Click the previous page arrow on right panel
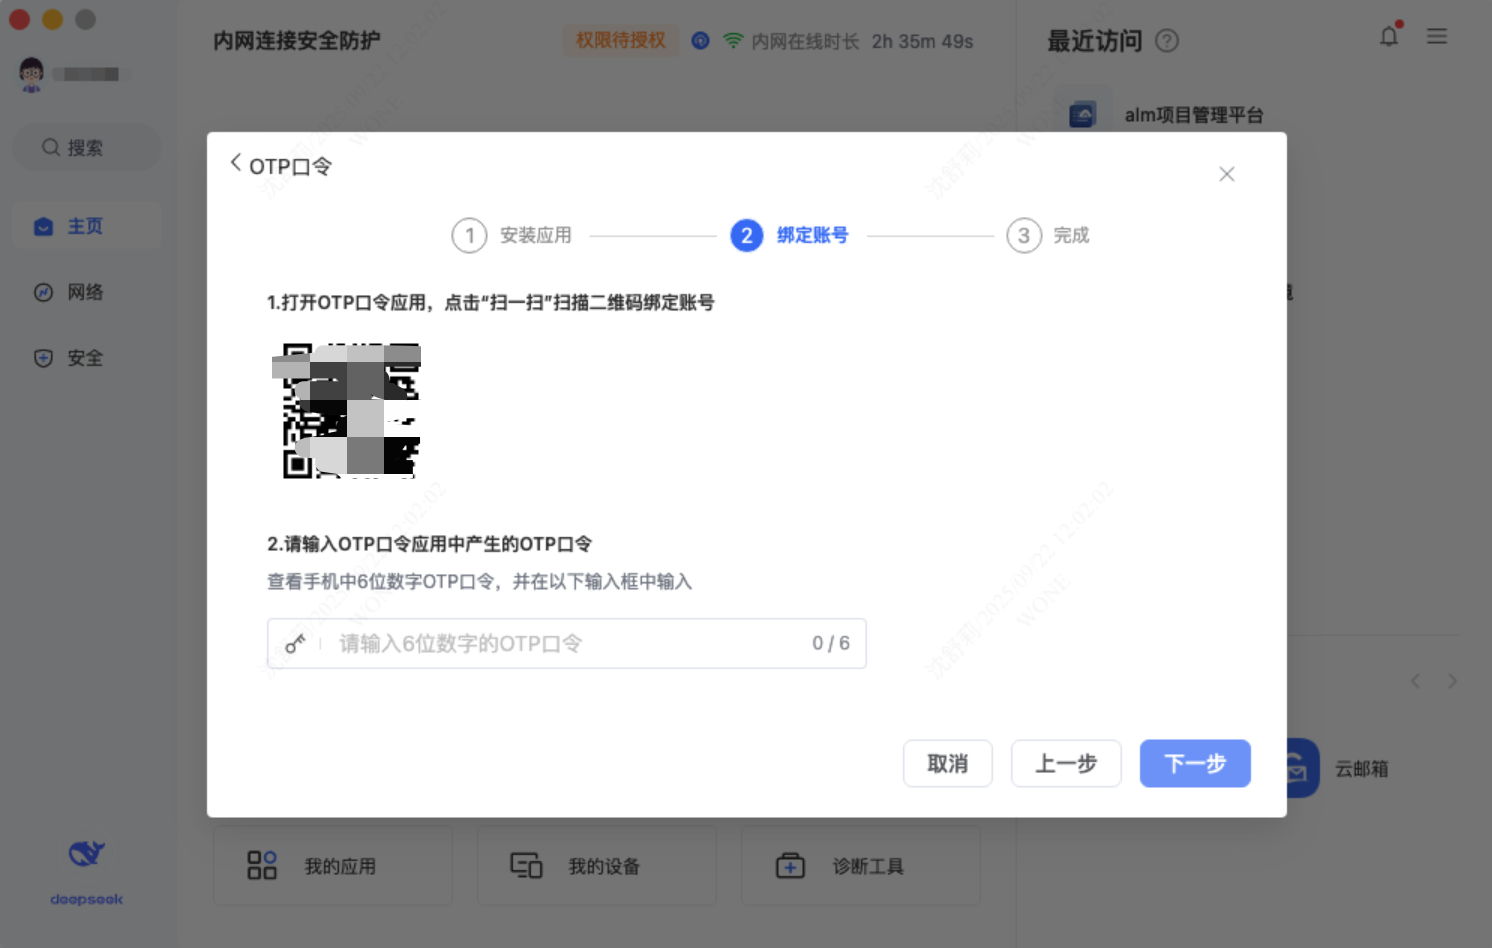The height and width of the screenshot is (948, 1492). pyautogui.click(x=1415, y=681)
